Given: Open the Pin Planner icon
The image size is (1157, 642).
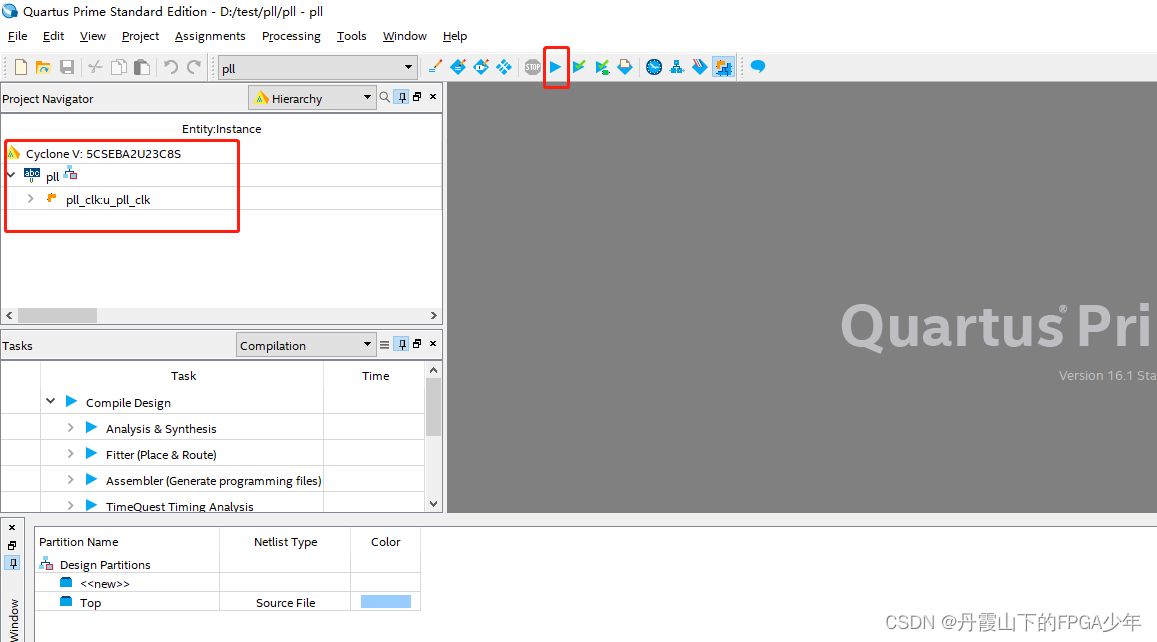Looking at the screenshot, I should click(x=458, y=67).
